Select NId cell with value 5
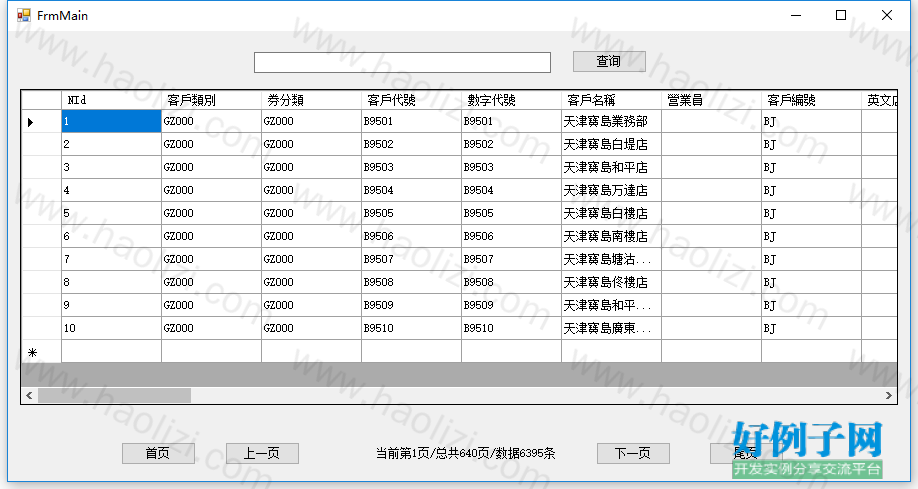 tap(111, 213)
